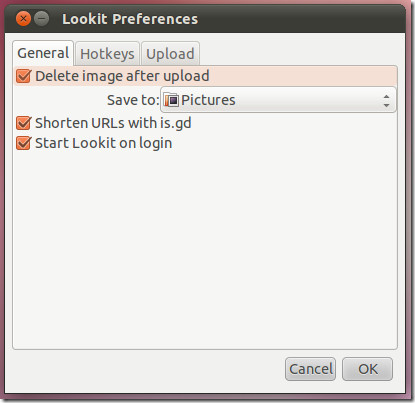Click the gray minimize window icon
Viewport: 415px width, 403px height.
pos(42,19)
